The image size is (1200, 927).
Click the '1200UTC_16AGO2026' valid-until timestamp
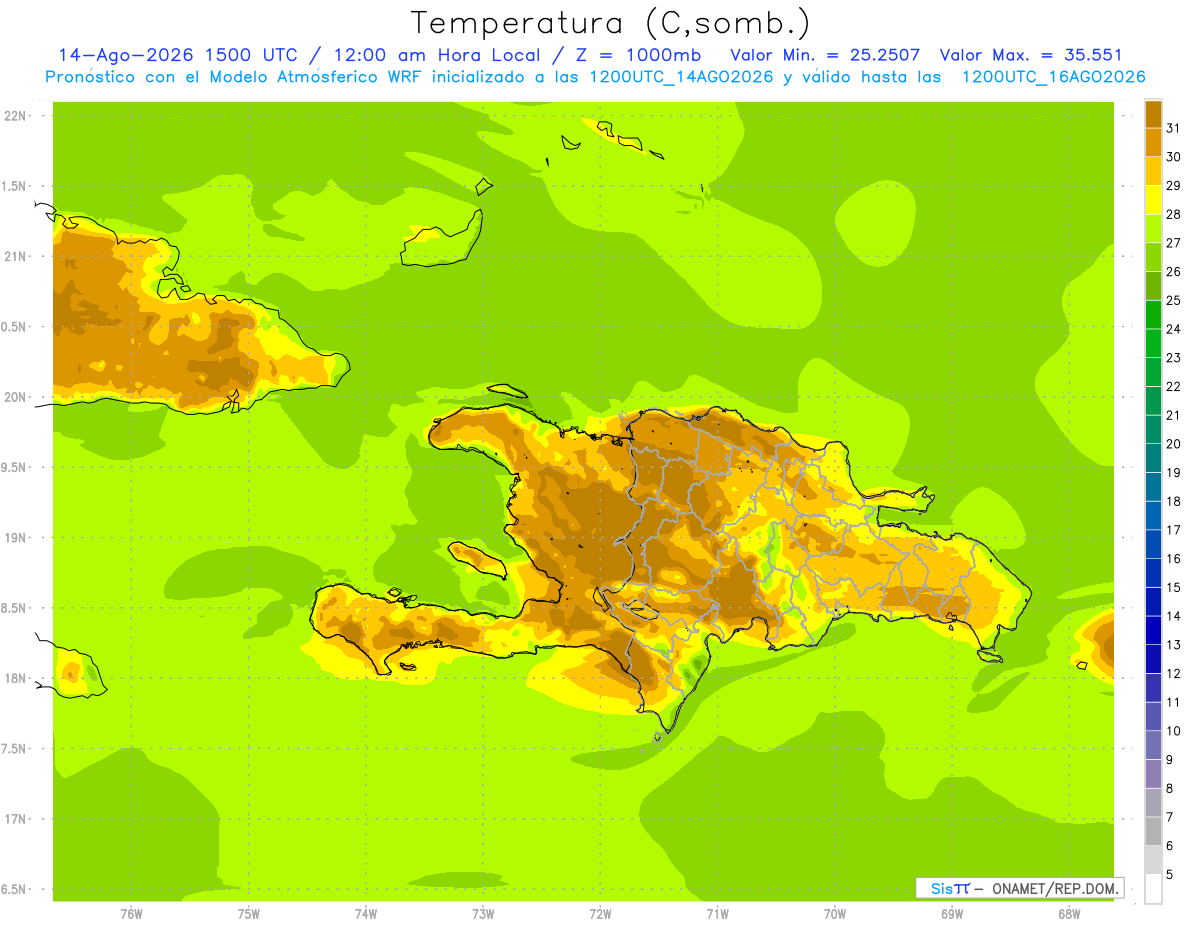tap(1053, 77)
